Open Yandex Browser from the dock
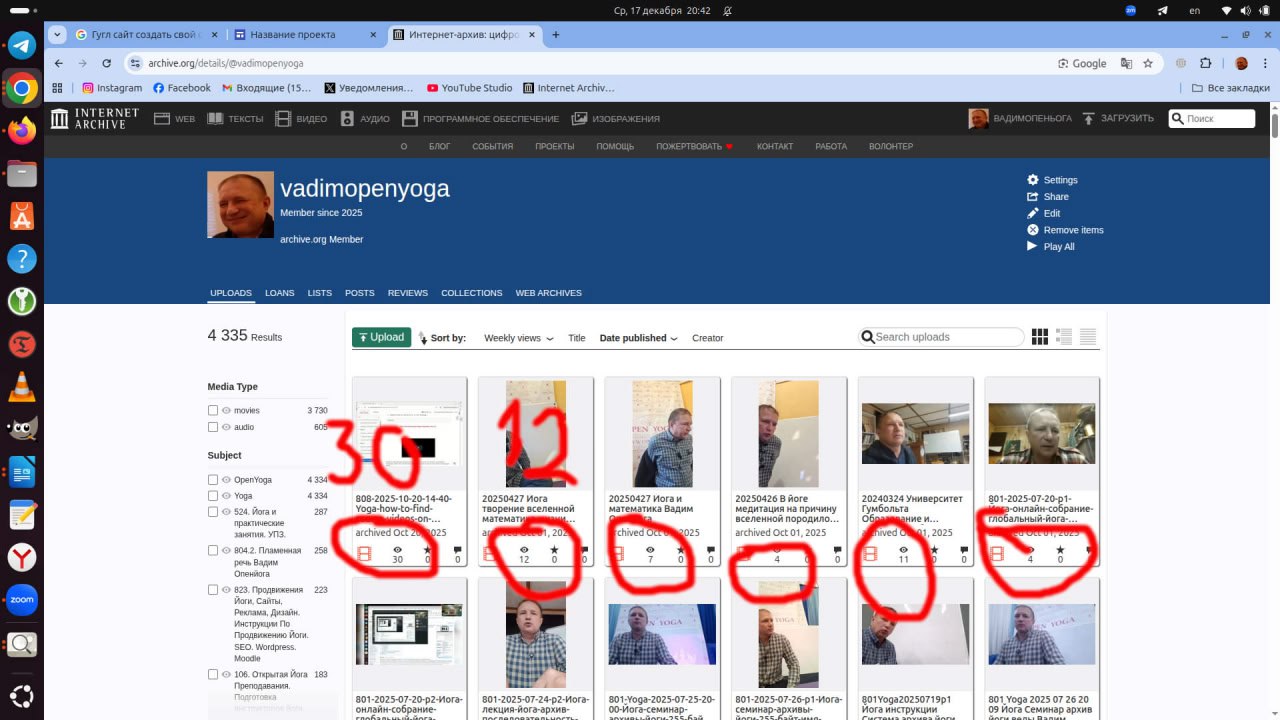 pyautogui.click(x=22, y=557)
